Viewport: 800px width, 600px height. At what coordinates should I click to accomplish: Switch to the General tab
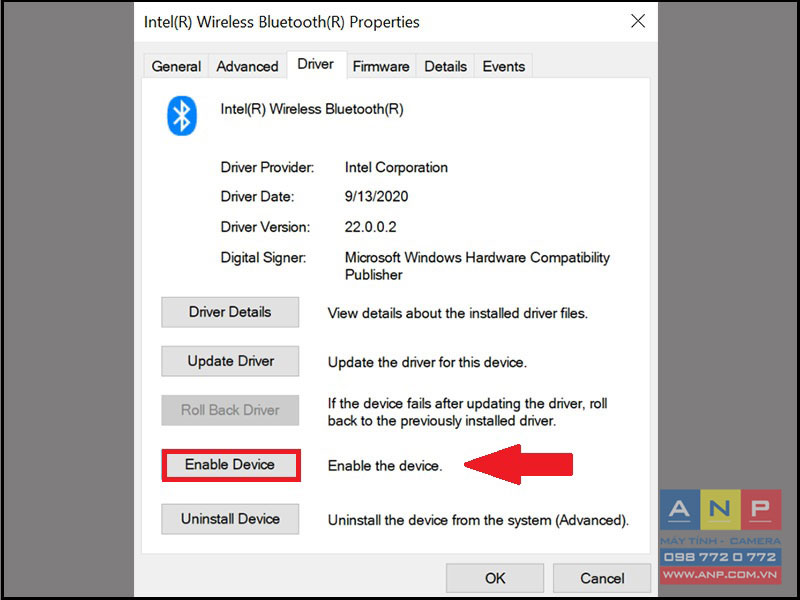176,66
